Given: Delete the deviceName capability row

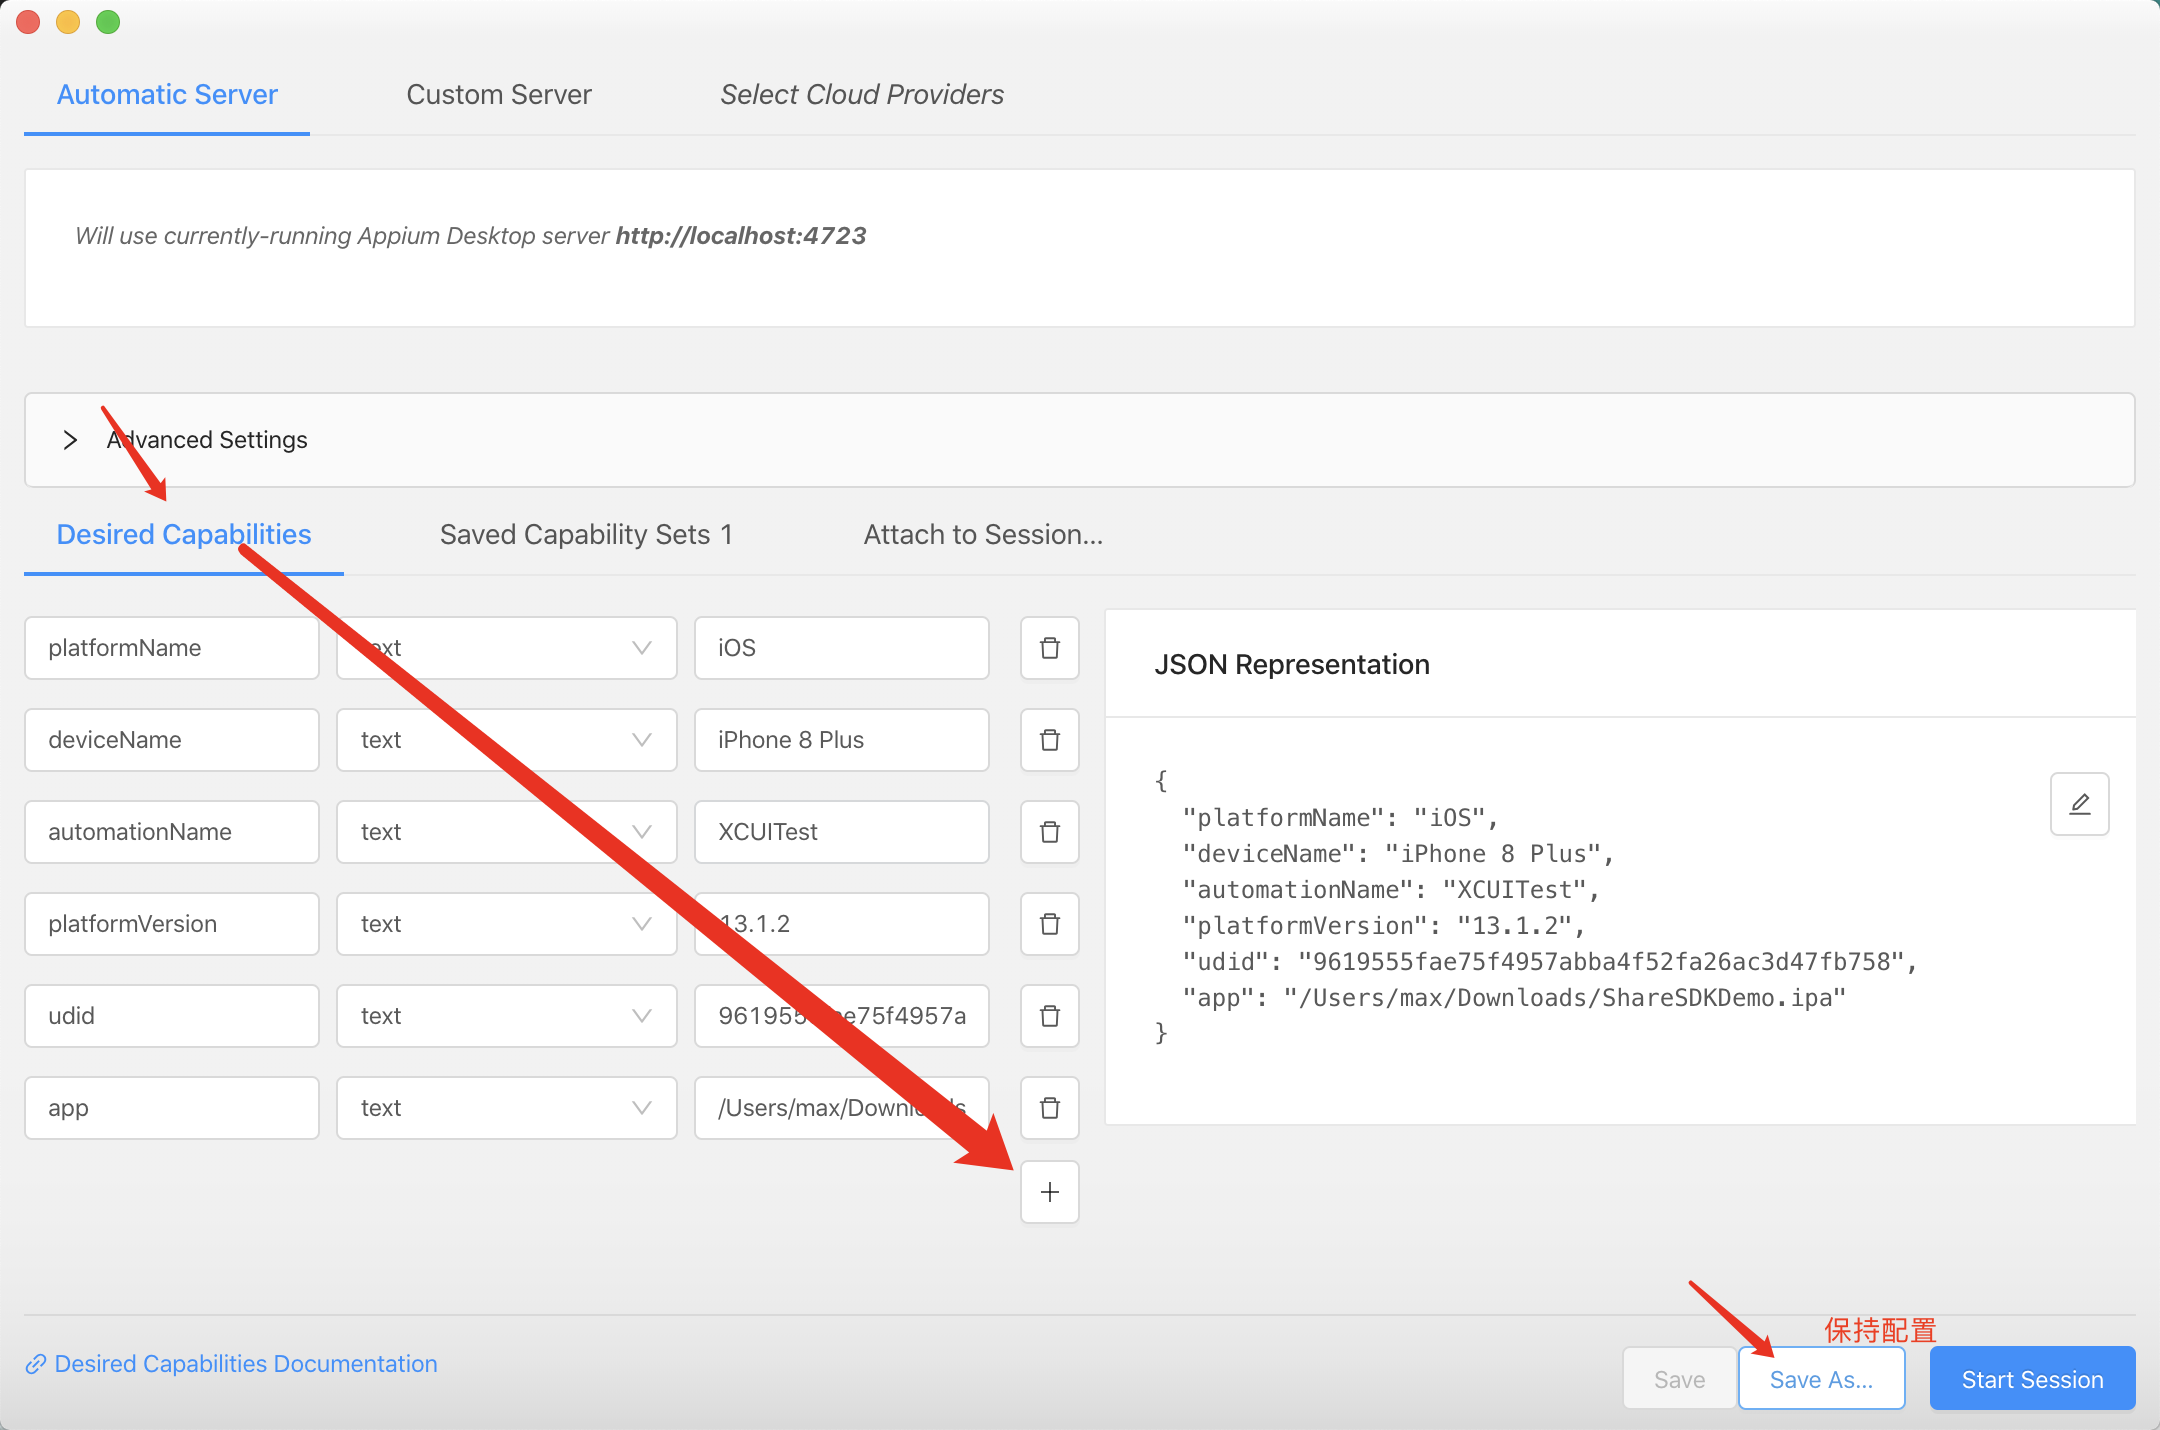Looking at the screenshot, I should pyautogui.click(x=1049, y=740).
